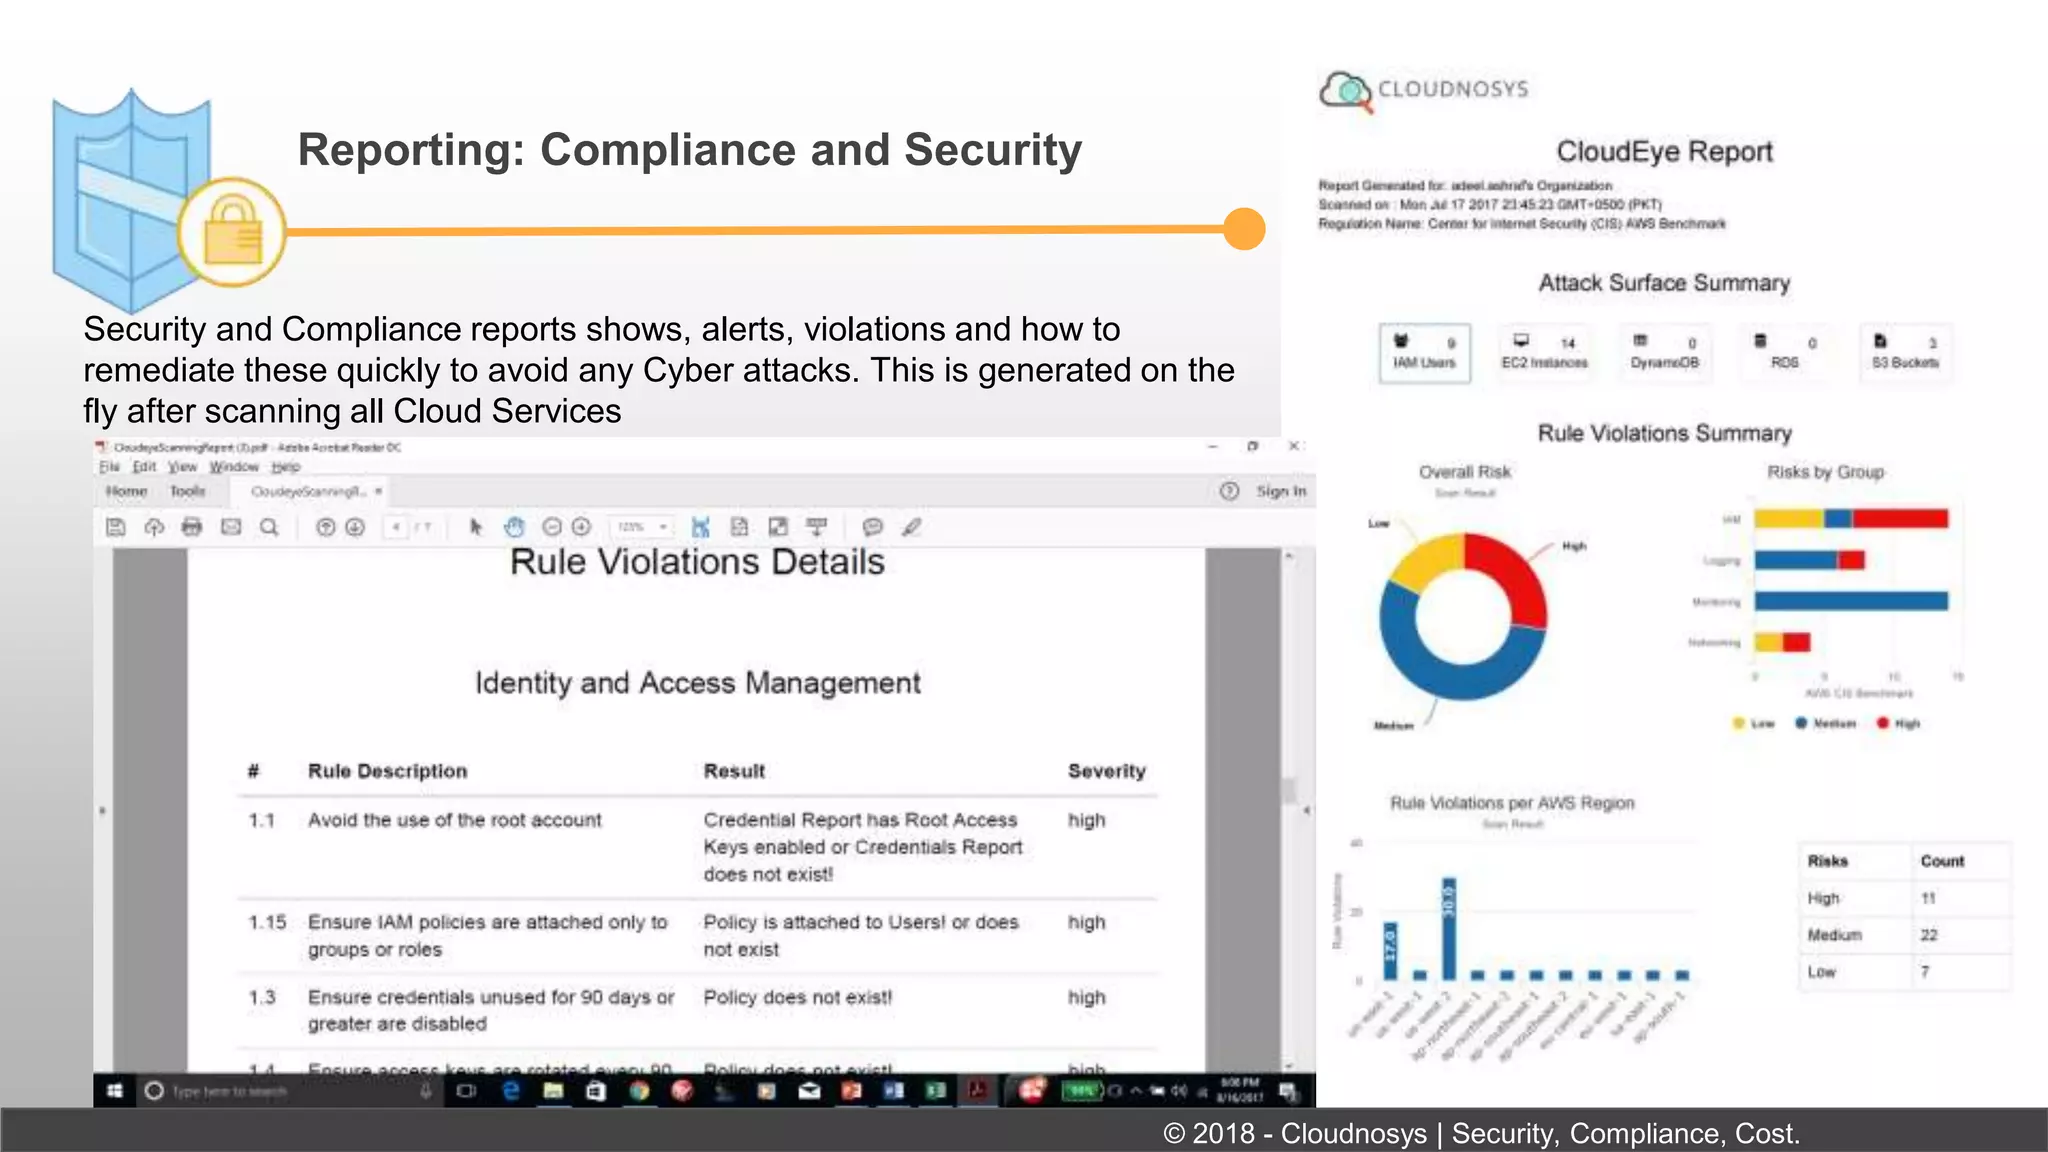The width and height of the screenshot is (2048, 1152).
Task: Select the S3 Buckets summary card
Action: (1906, 353)
